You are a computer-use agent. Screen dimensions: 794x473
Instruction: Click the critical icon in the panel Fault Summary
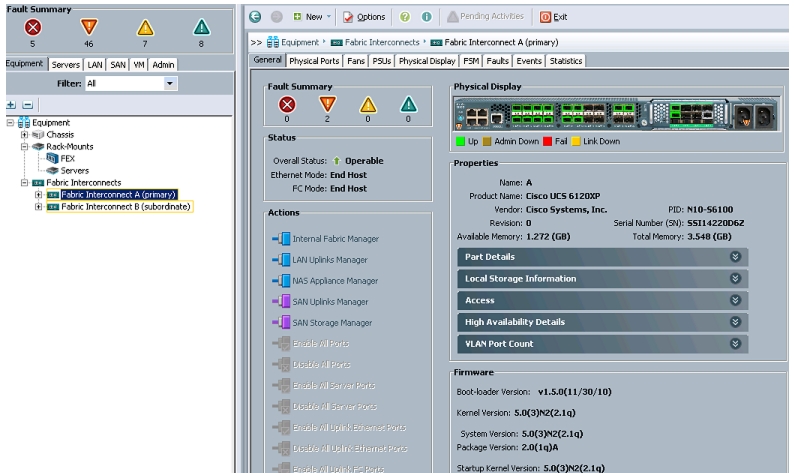[x=287, y=105]
